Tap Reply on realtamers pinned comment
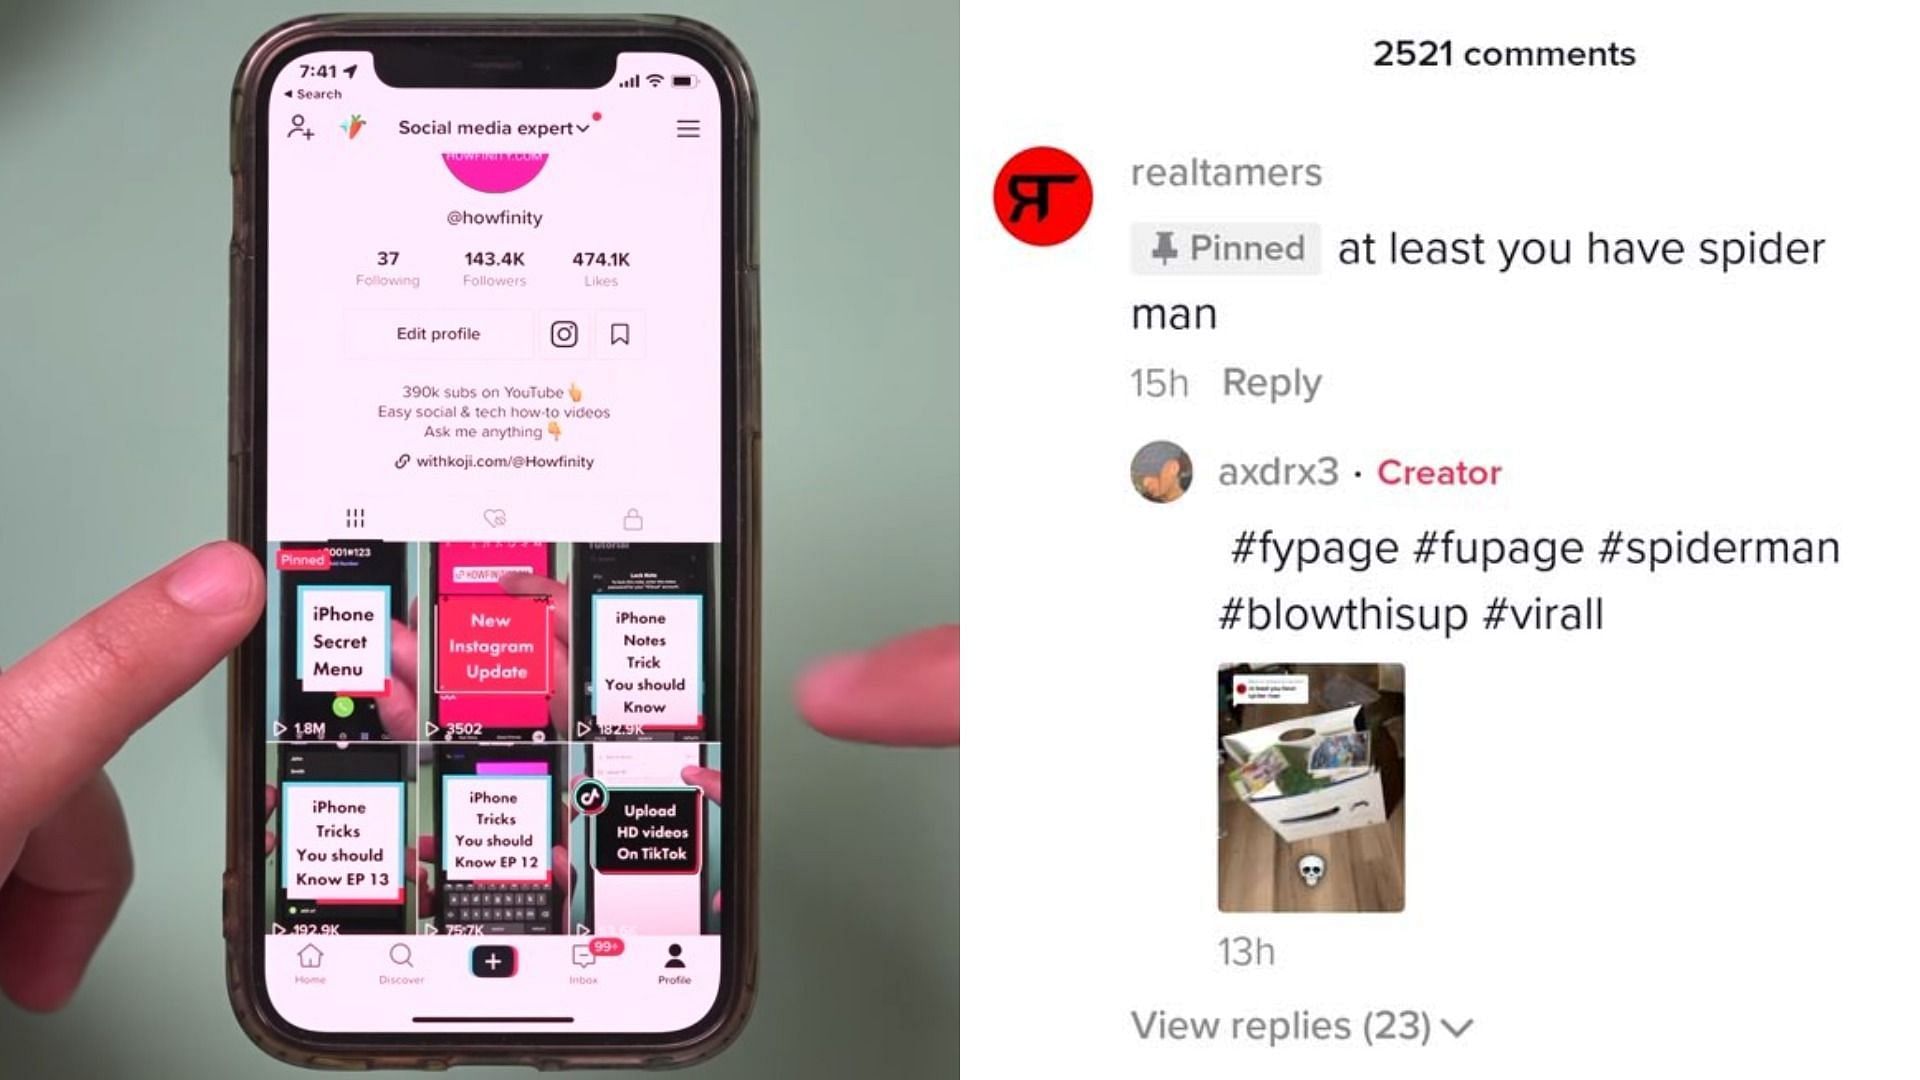 [x=1269, y=381]
